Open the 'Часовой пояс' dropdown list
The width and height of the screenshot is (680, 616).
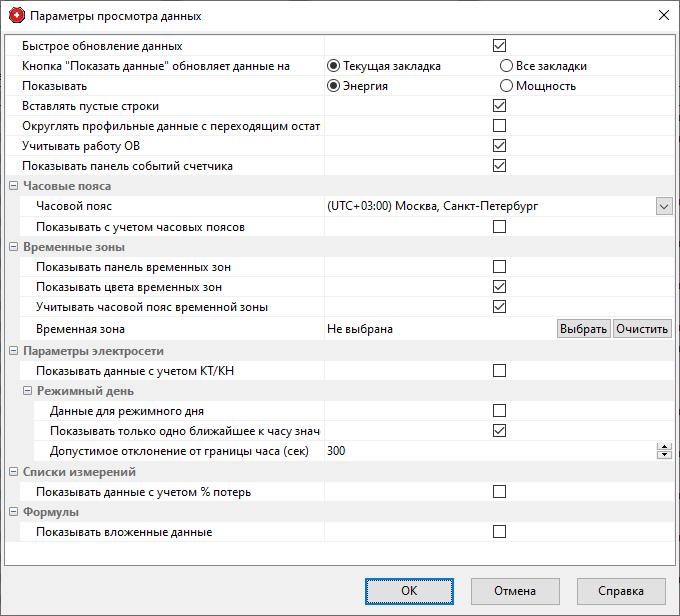(663, 206)
